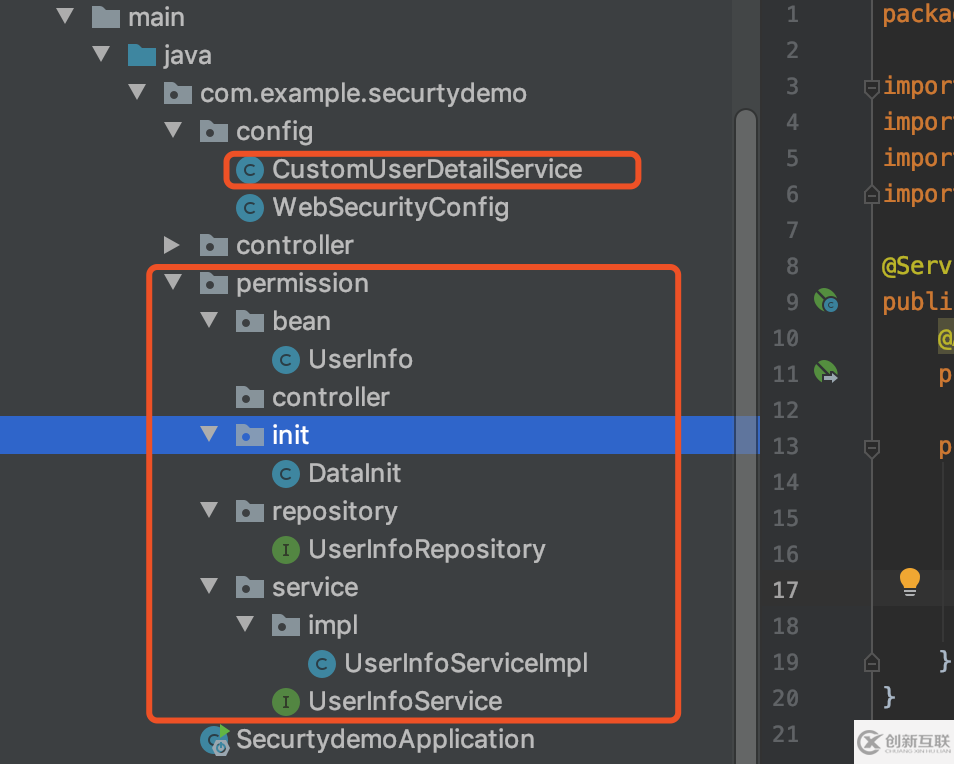The width and height of the screenshot is (954, 764).
Task: Click the UserInfoRepository interface icon
Action: coord(286,549)
